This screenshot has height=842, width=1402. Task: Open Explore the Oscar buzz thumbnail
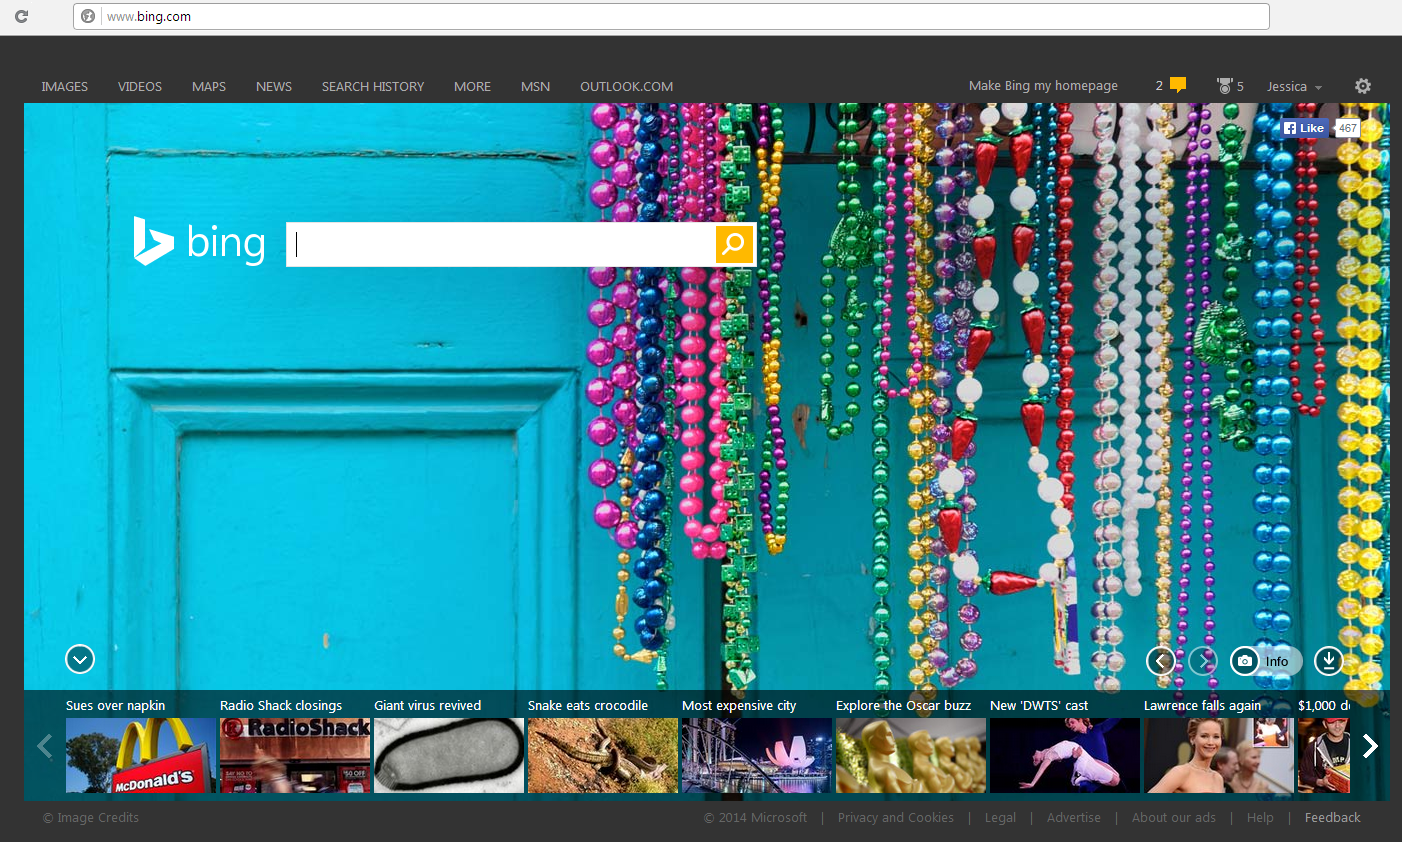point(911,755)
